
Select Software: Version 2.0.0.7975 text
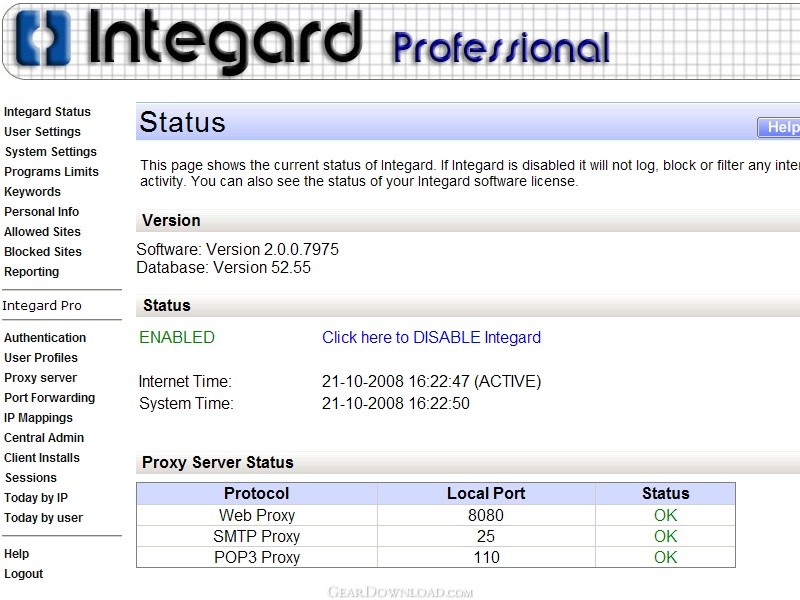[x=237, y=249]
